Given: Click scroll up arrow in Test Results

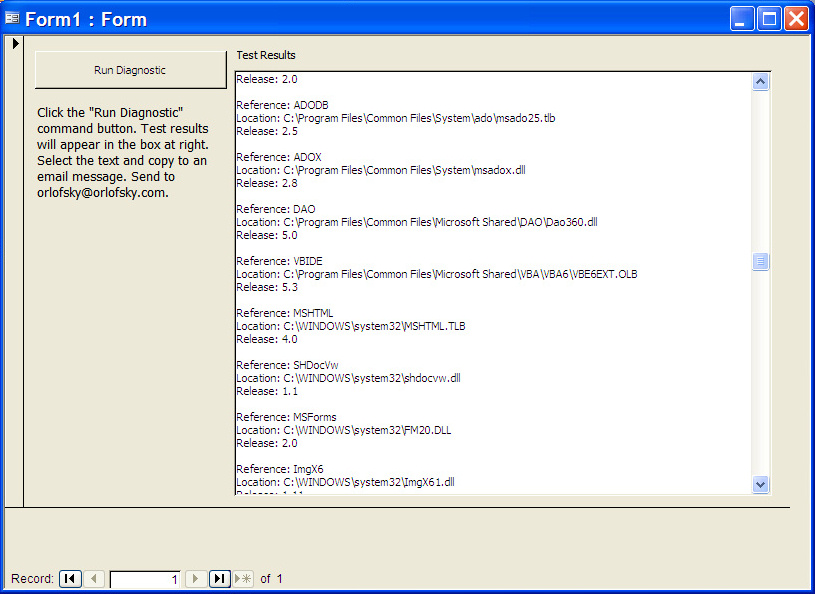Looking at the screenshot, I should coord(760,82).
